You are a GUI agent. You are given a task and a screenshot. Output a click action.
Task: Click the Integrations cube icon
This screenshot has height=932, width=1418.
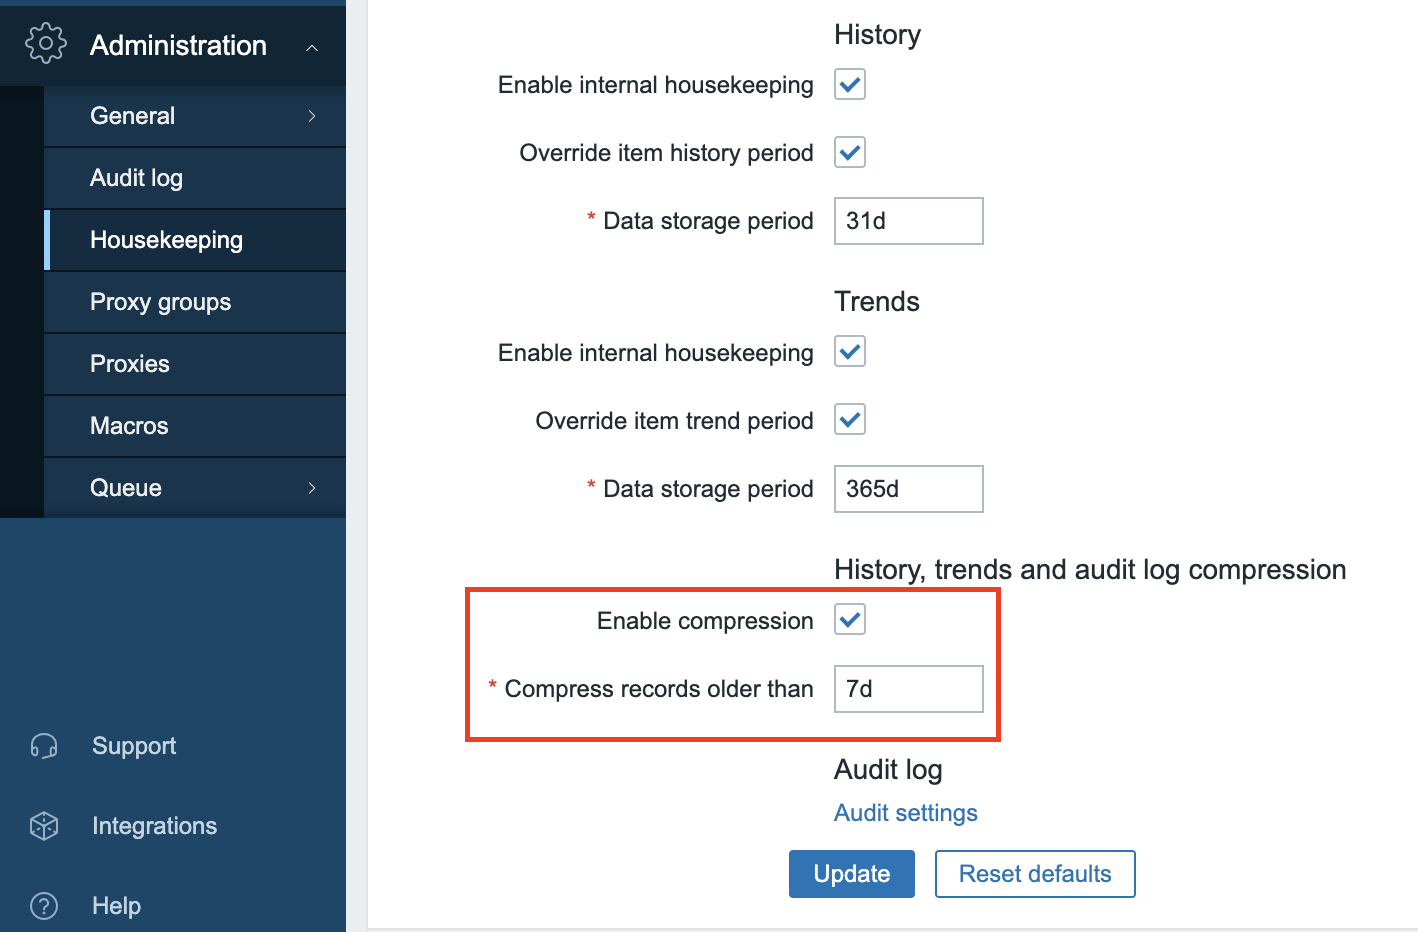coord(44,825)
